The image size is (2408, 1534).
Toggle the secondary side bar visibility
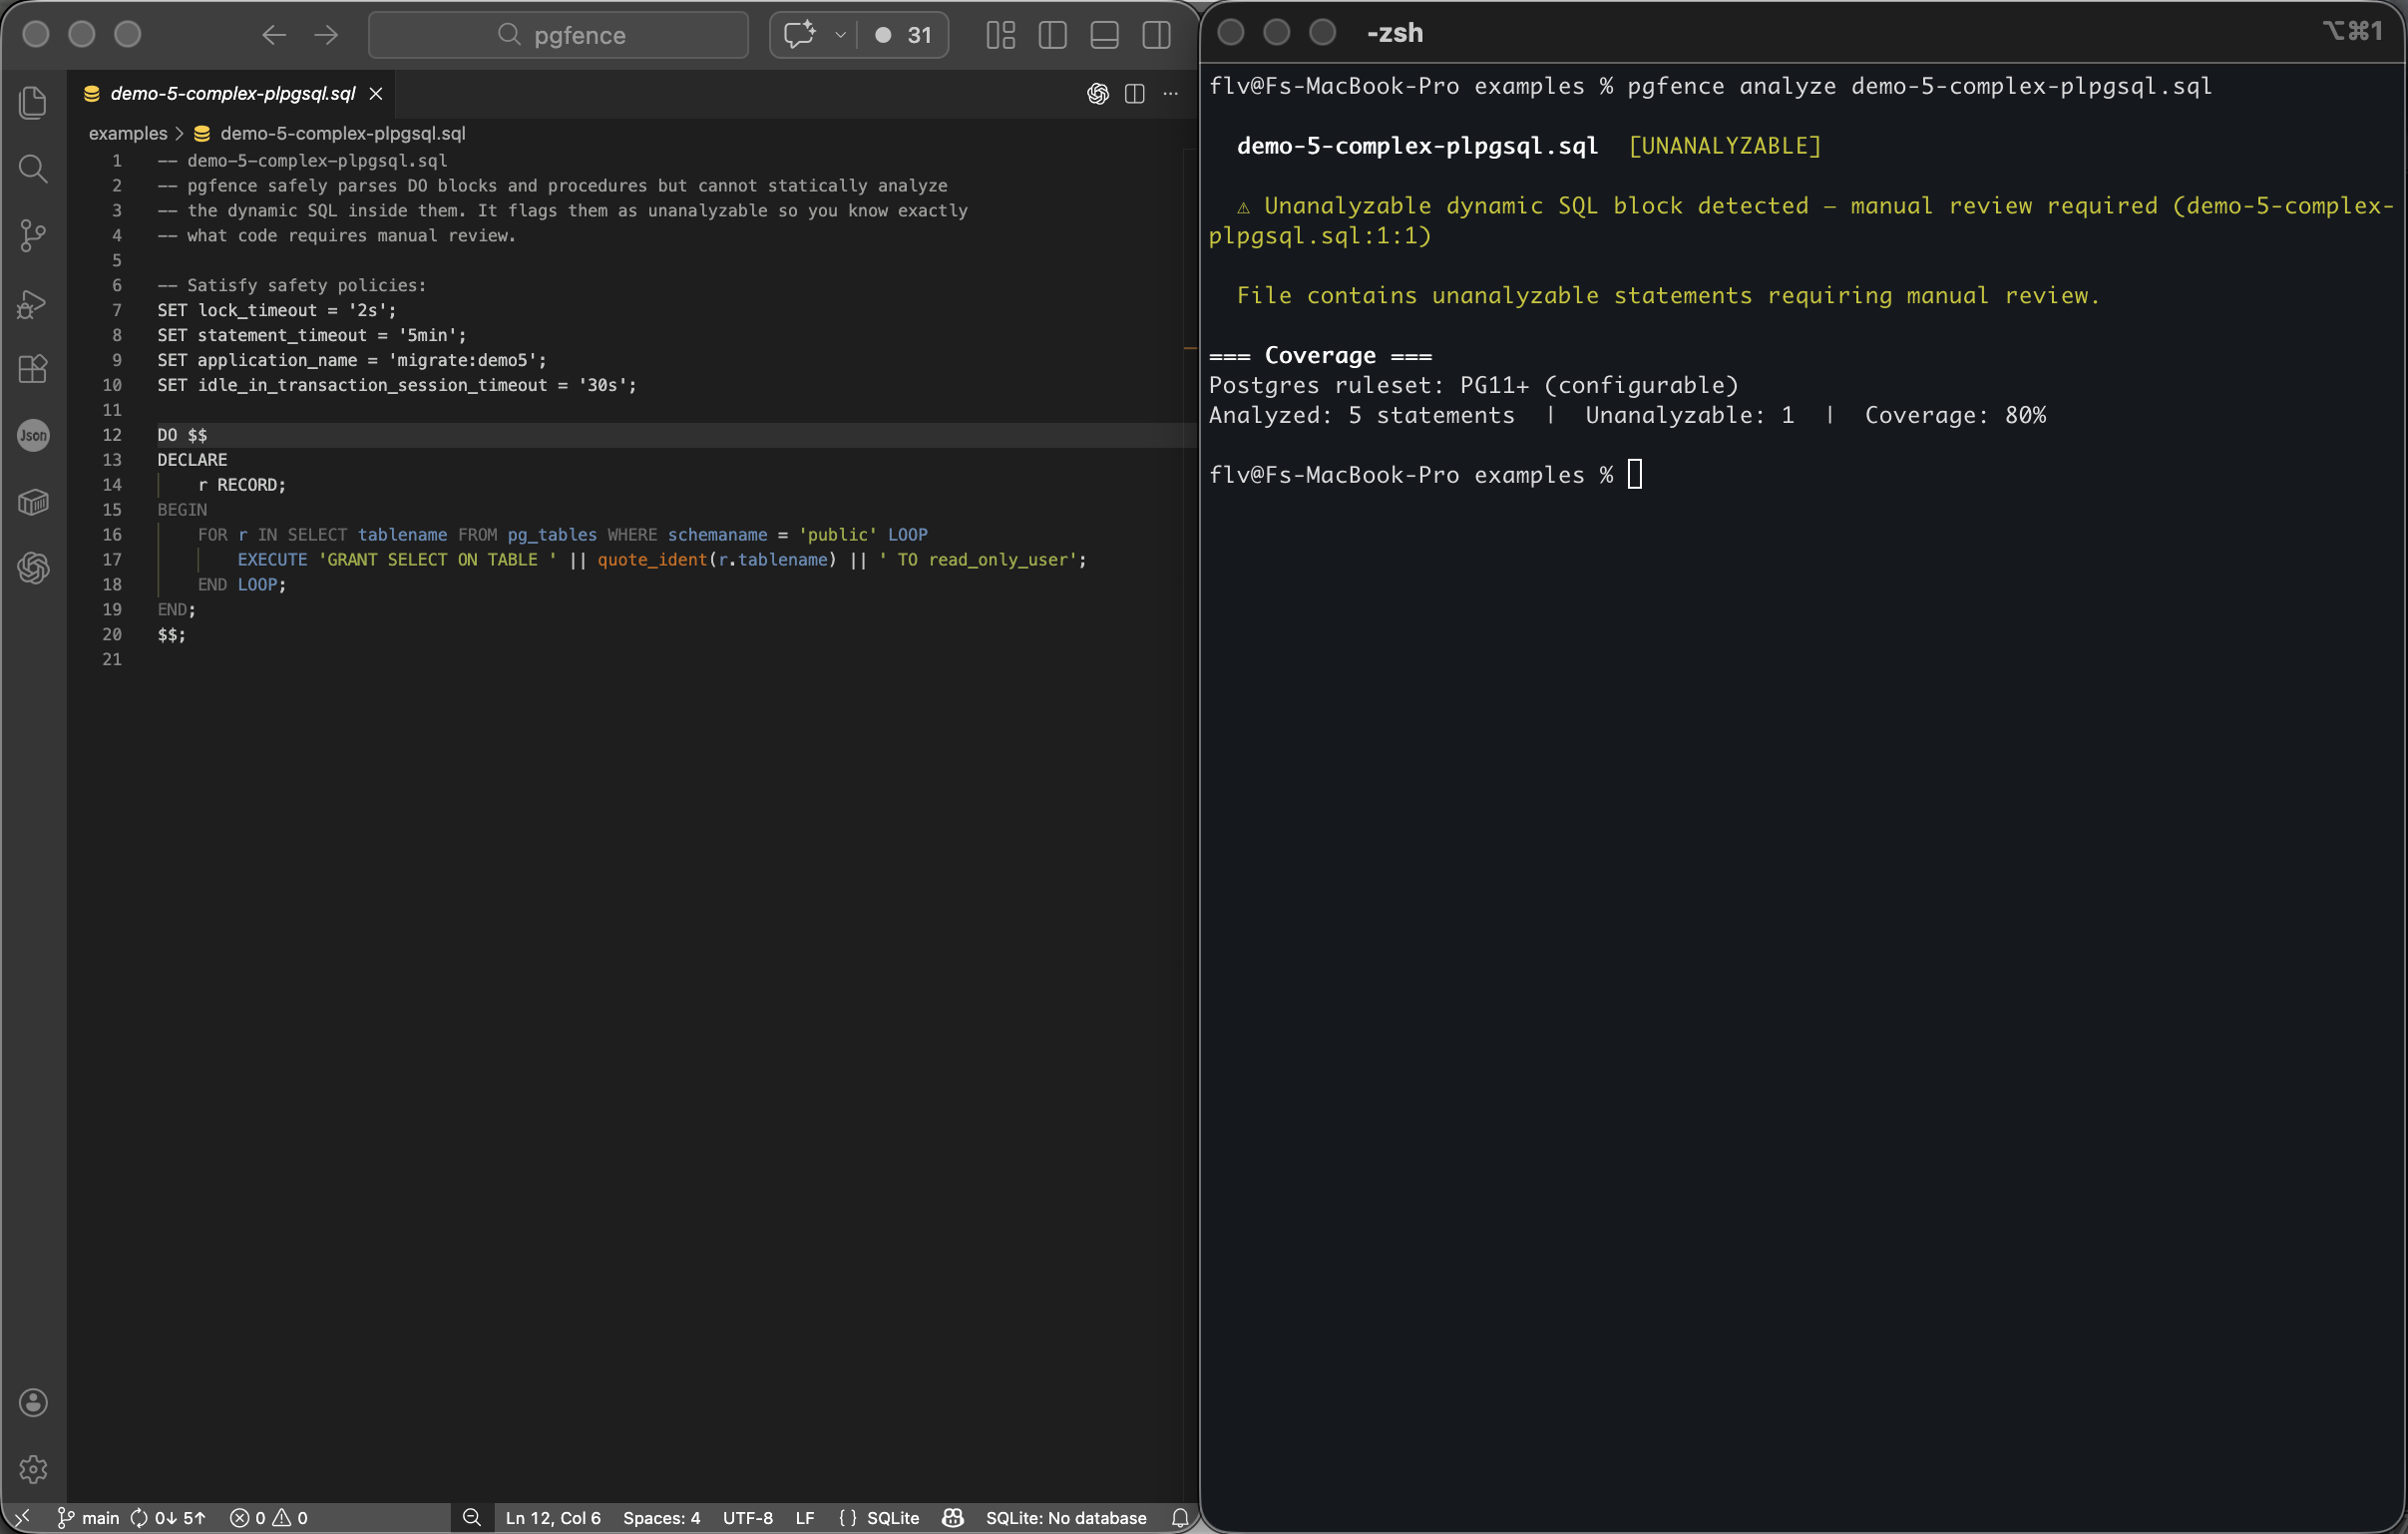[1156, 35]
